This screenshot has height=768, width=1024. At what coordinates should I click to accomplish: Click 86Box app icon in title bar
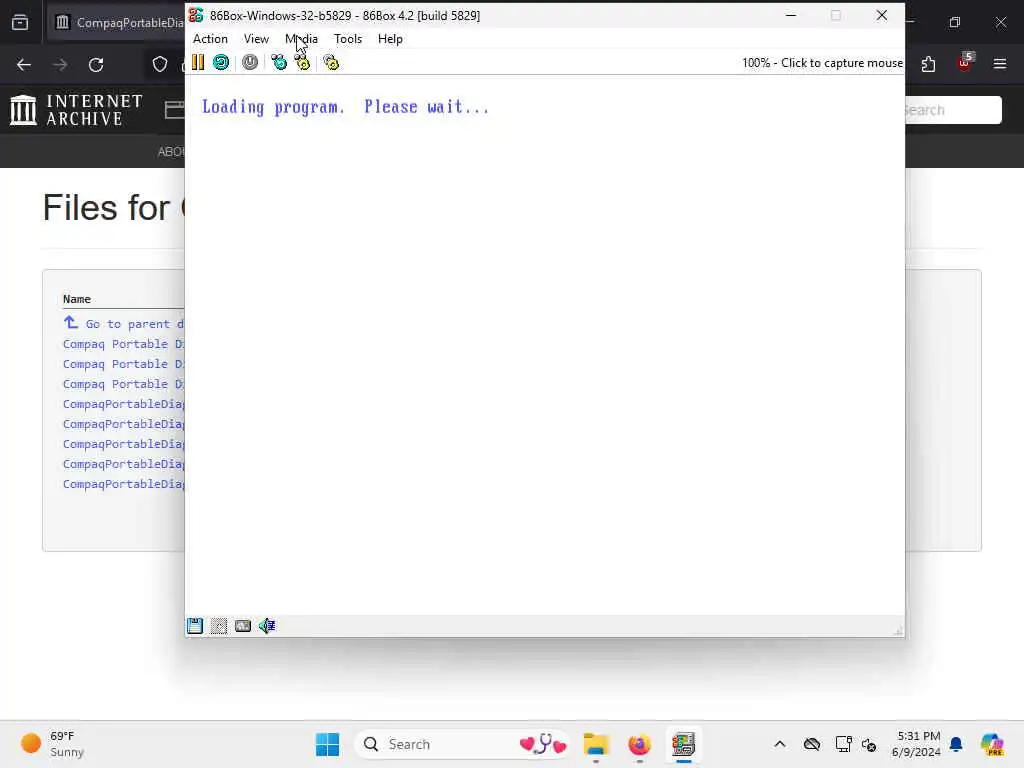(196, 15)
